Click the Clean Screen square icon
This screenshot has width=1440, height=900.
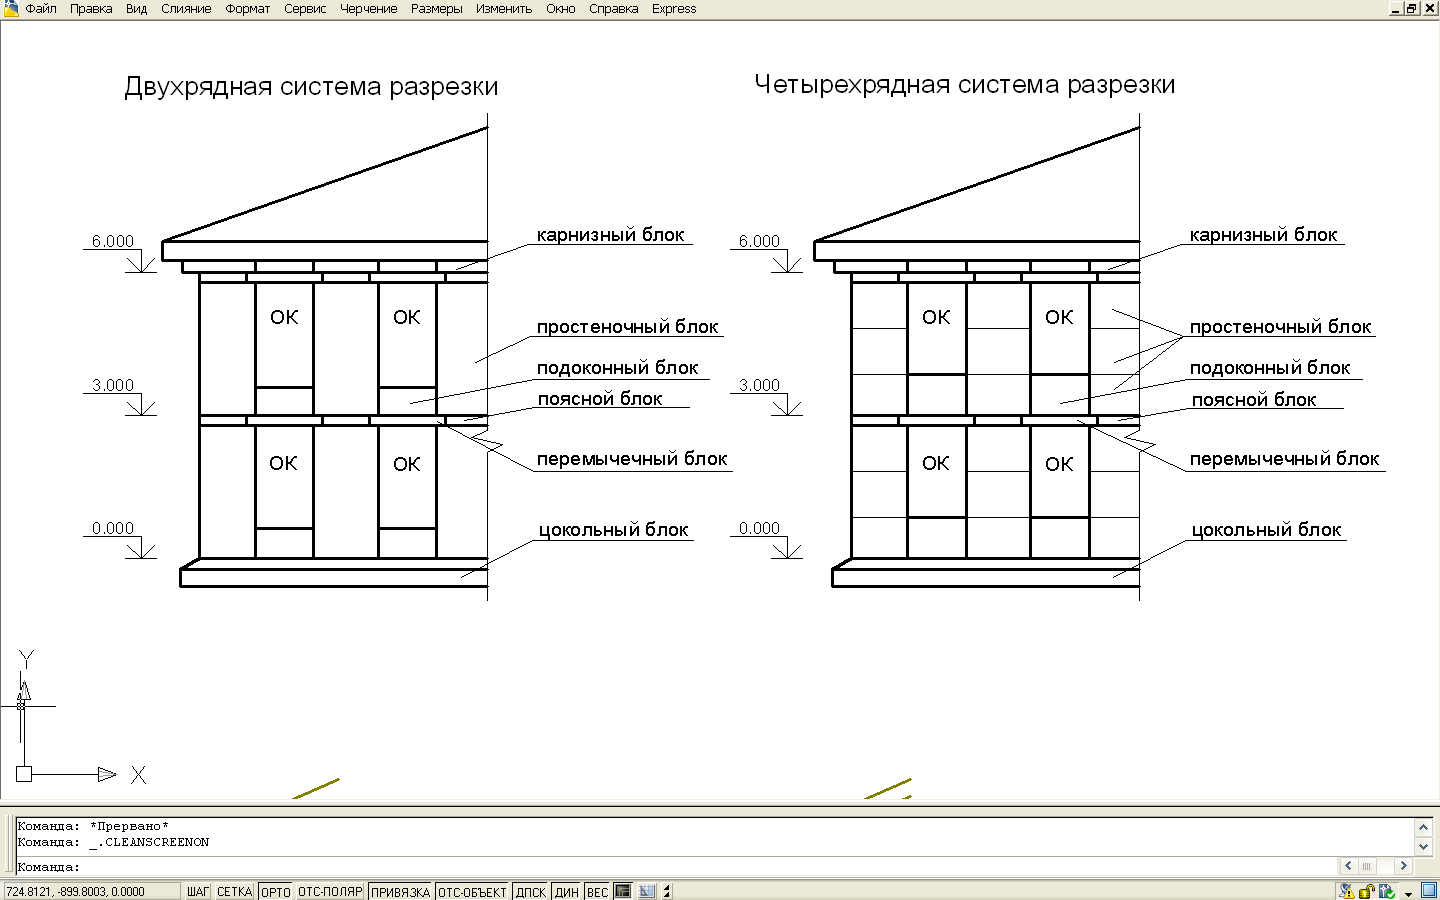1428,891
